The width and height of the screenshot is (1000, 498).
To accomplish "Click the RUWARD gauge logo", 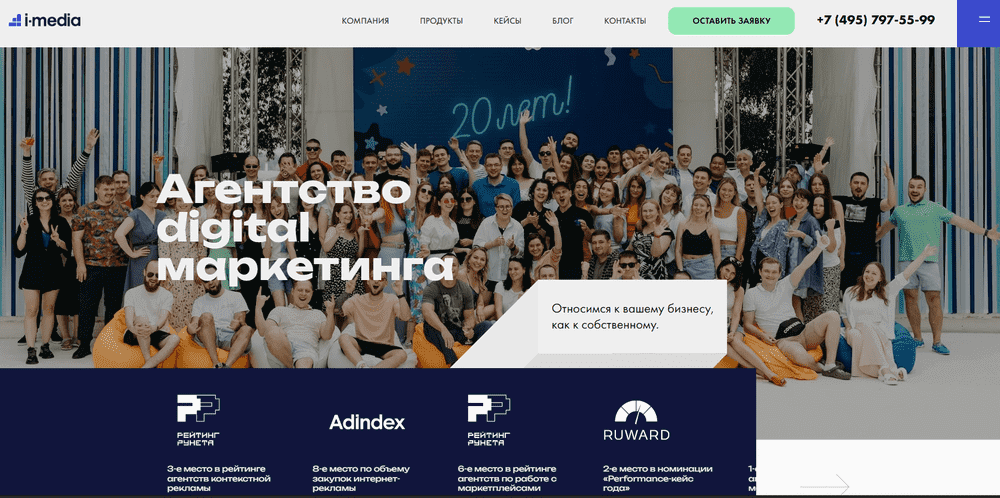I will (636, 421).
